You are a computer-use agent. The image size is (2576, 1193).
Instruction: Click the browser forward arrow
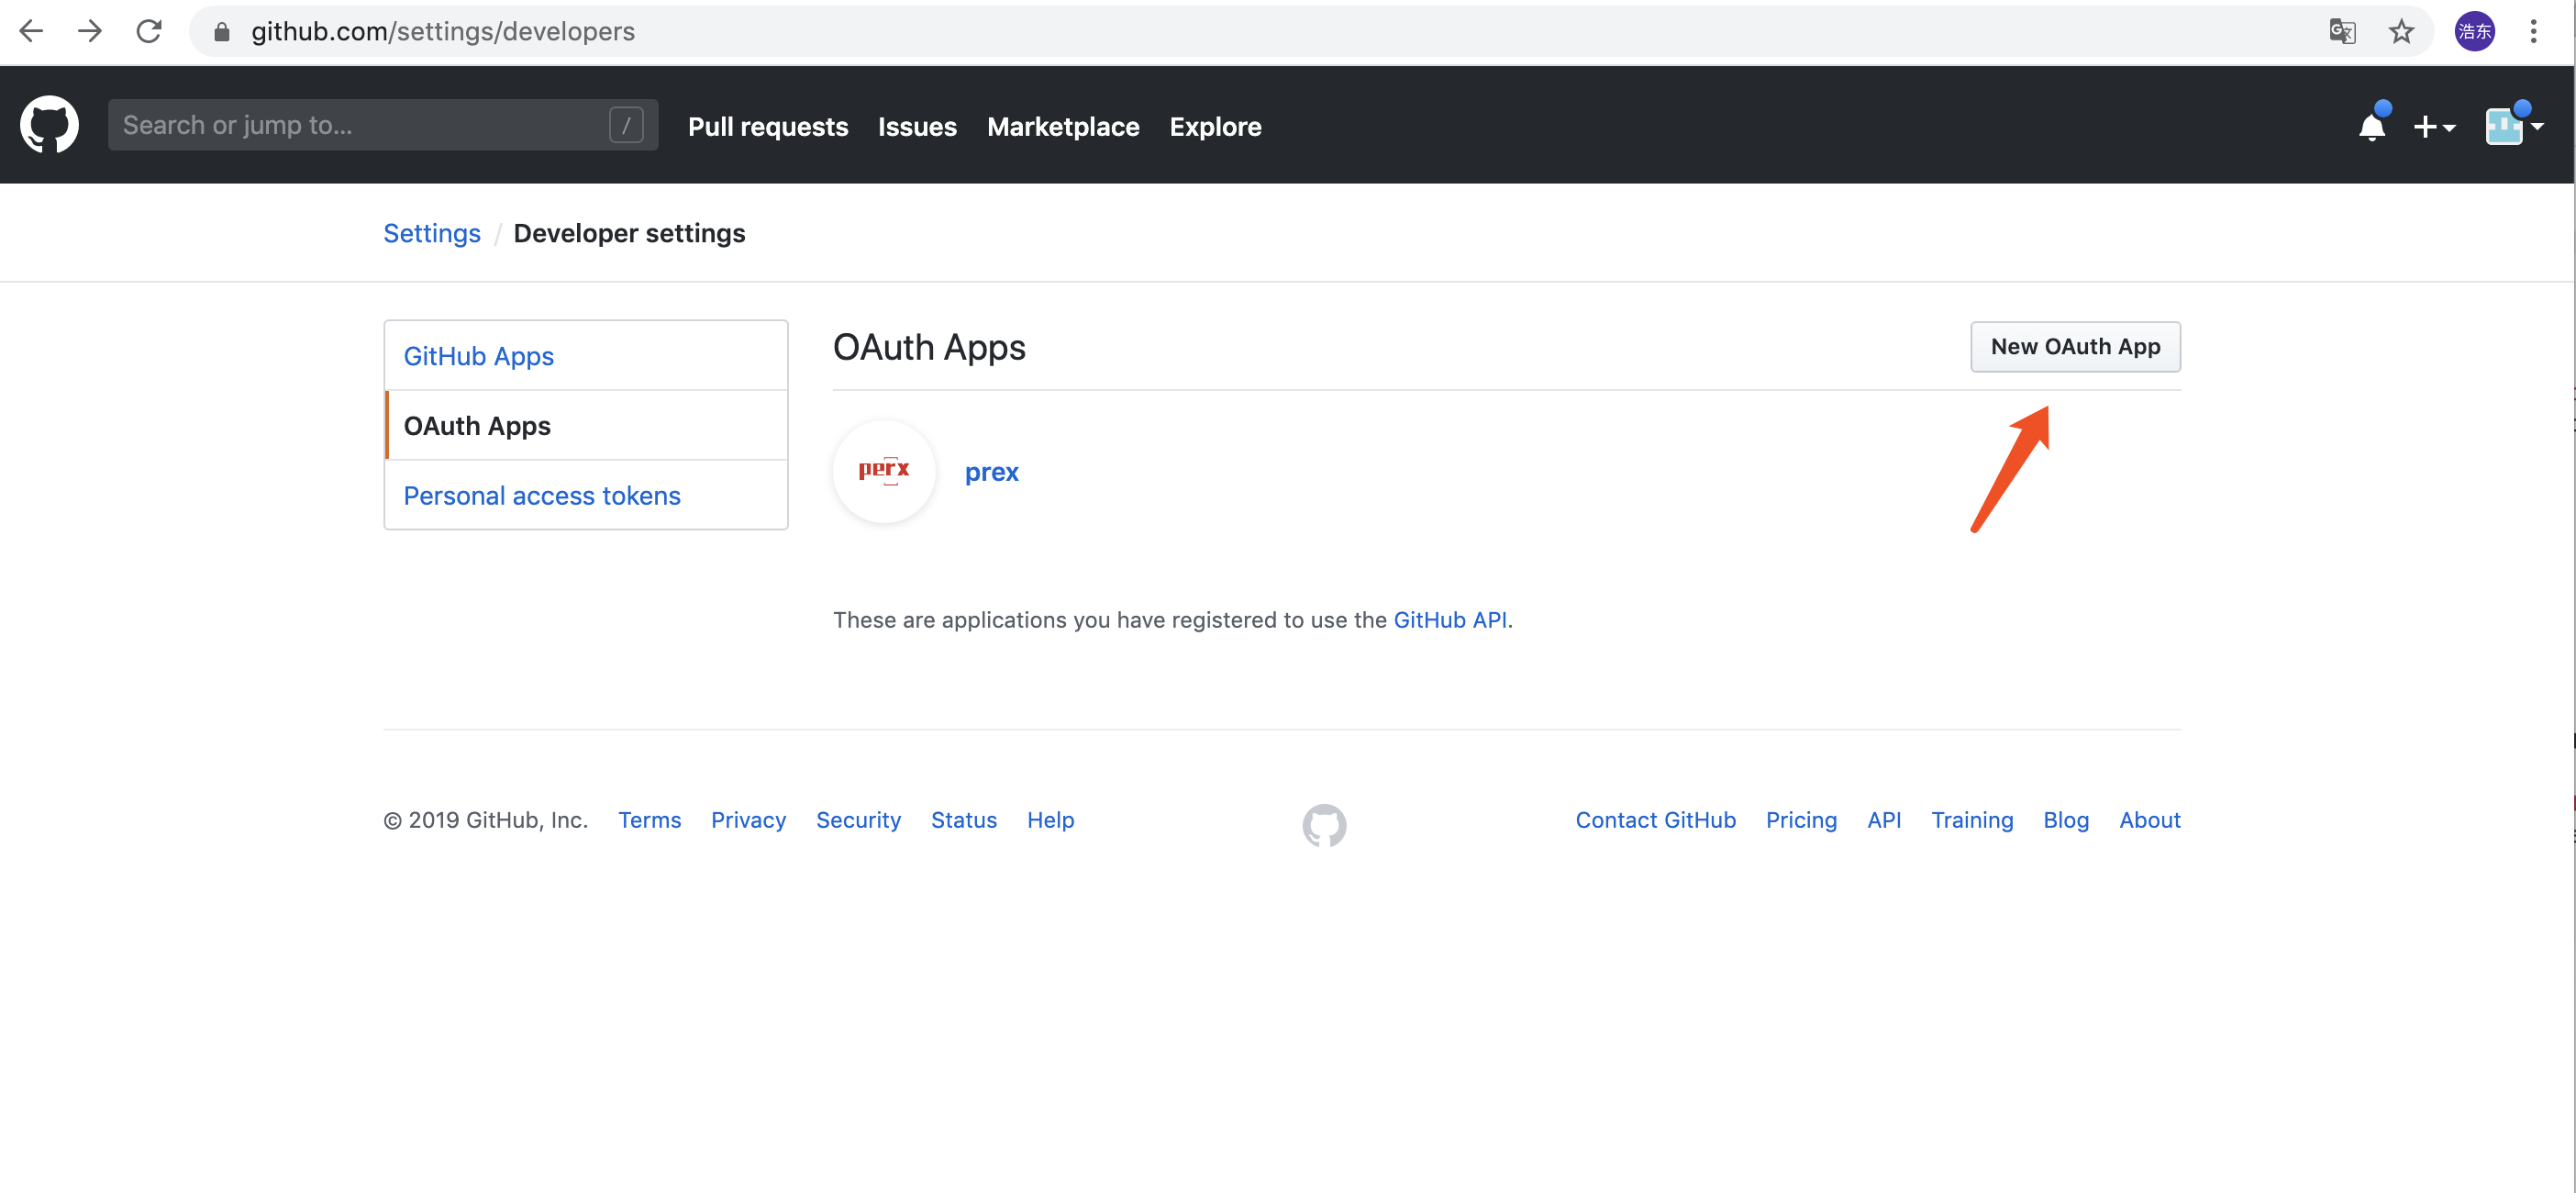pyautogui.click(x=90, y=31)
